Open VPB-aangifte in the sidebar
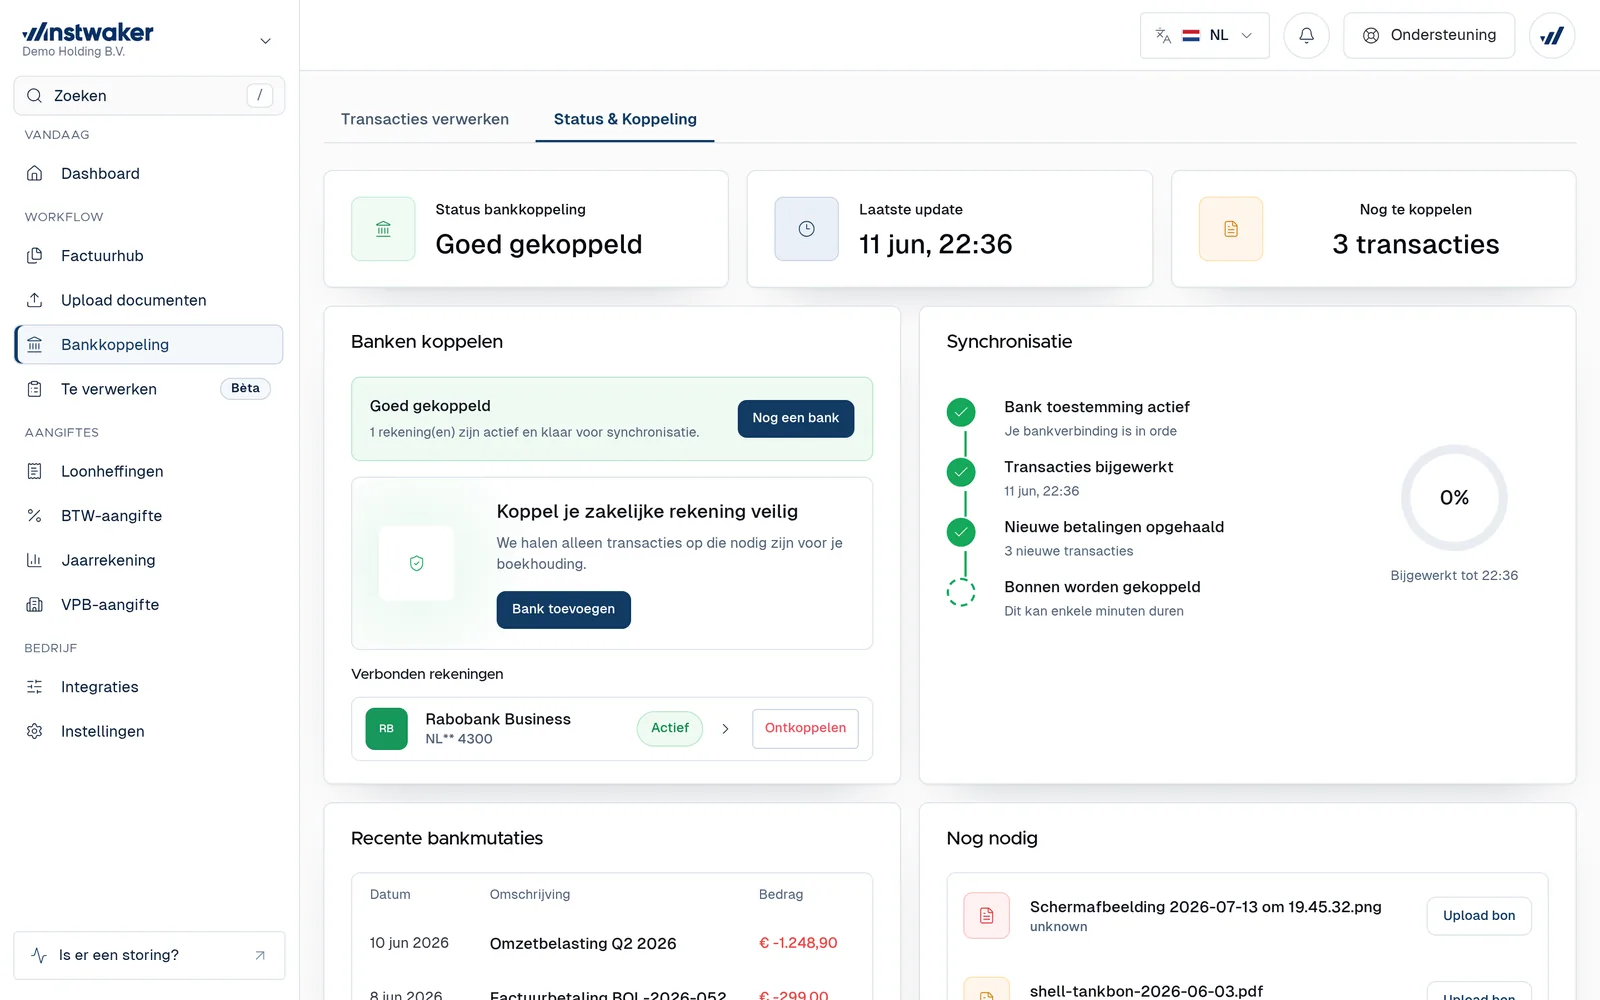 click(149, 605)
